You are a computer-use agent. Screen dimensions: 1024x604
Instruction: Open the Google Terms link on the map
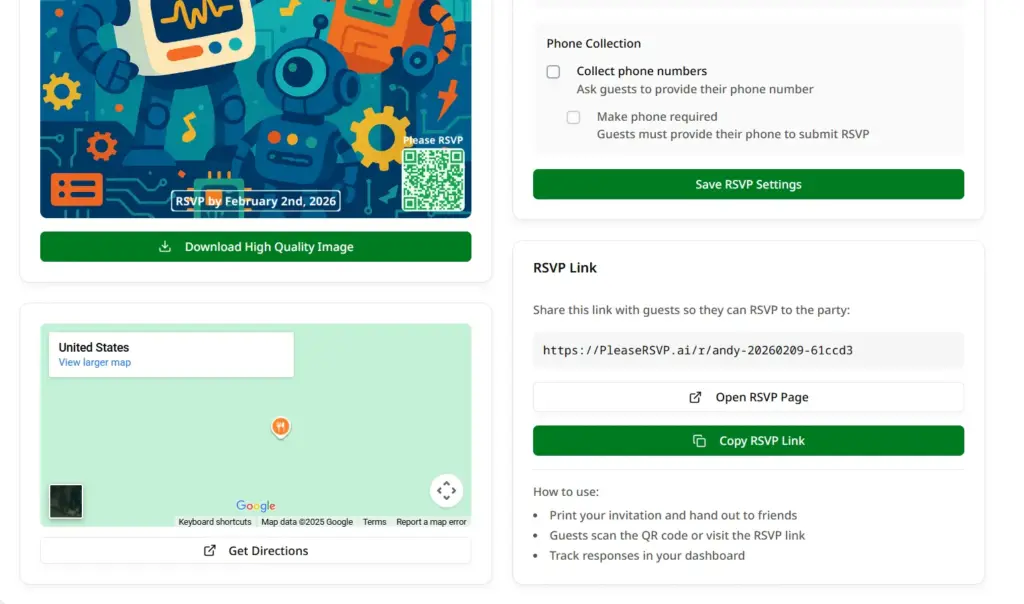pos(374,521)
